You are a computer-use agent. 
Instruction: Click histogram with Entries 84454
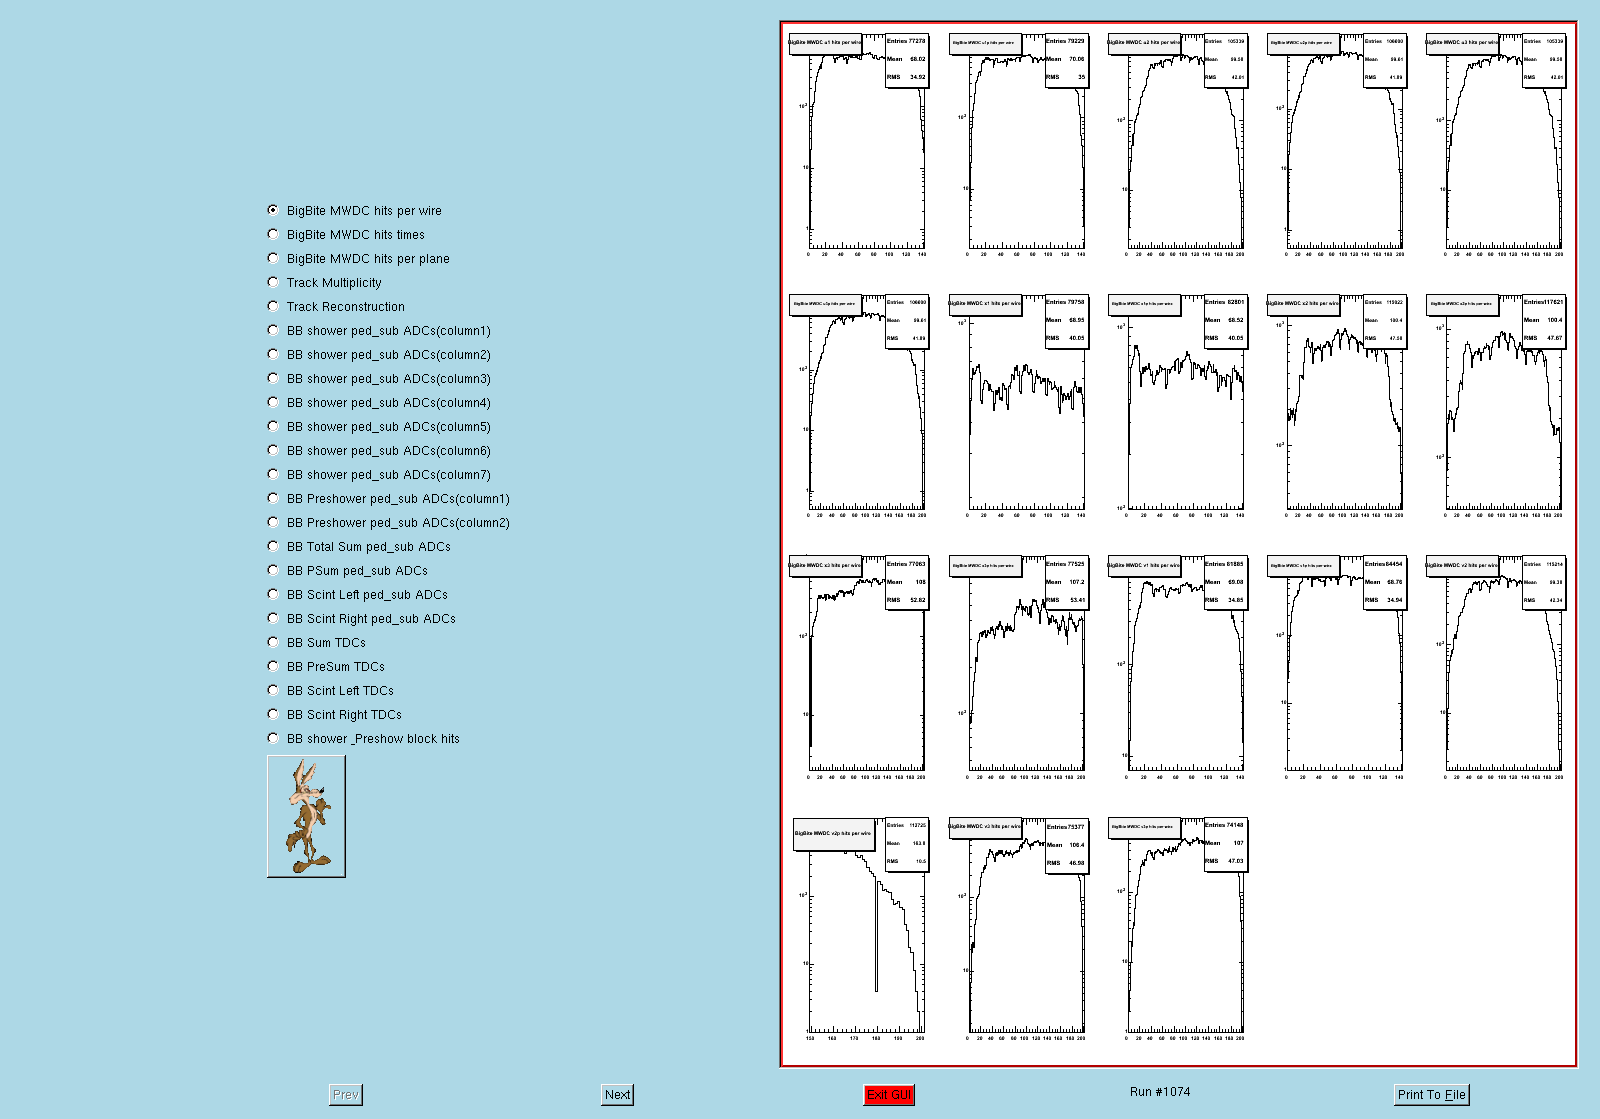point(1337,668)
